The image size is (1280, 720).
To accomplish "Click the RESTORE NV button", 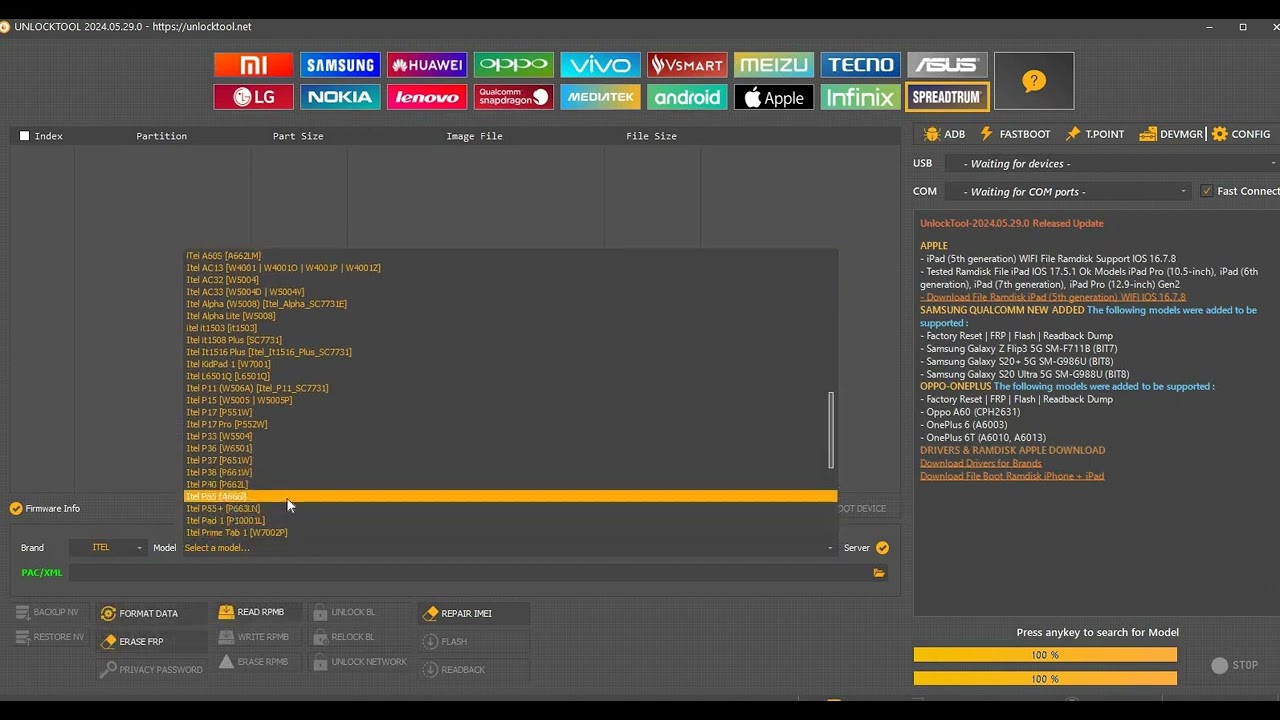I will click(50, 637).
